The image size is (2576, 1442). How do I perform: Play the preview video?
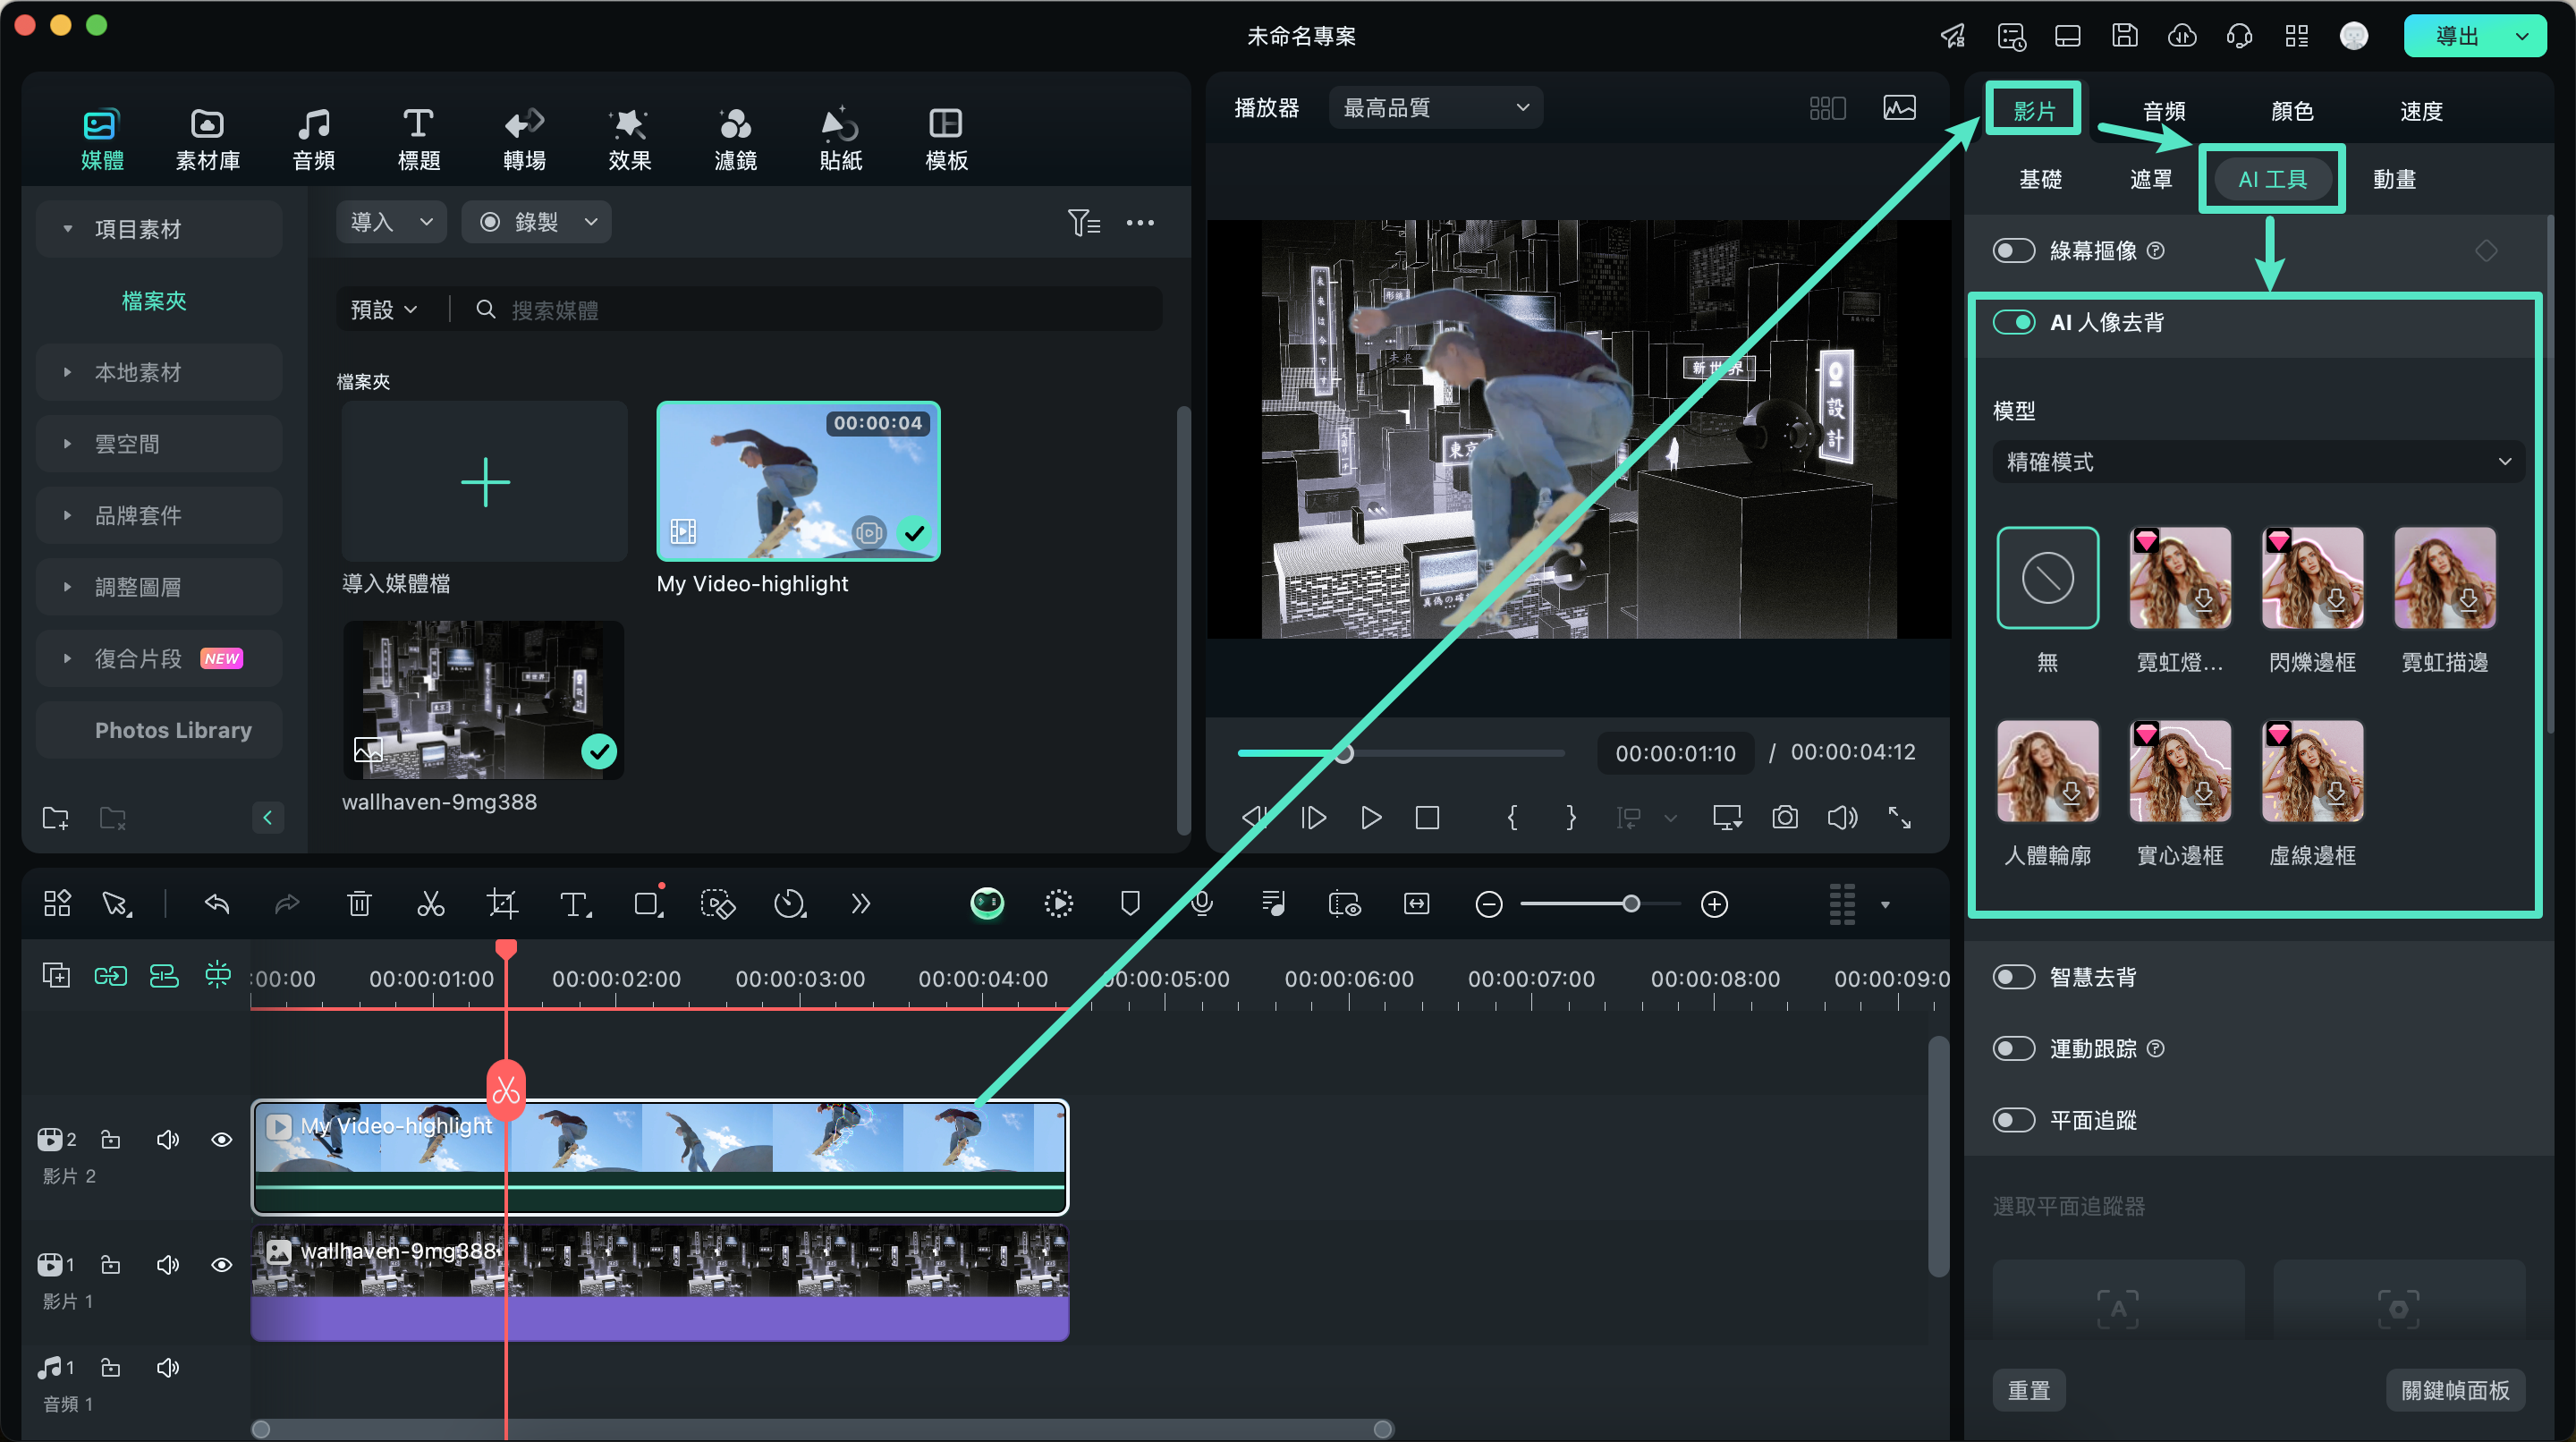[1370, 818]
